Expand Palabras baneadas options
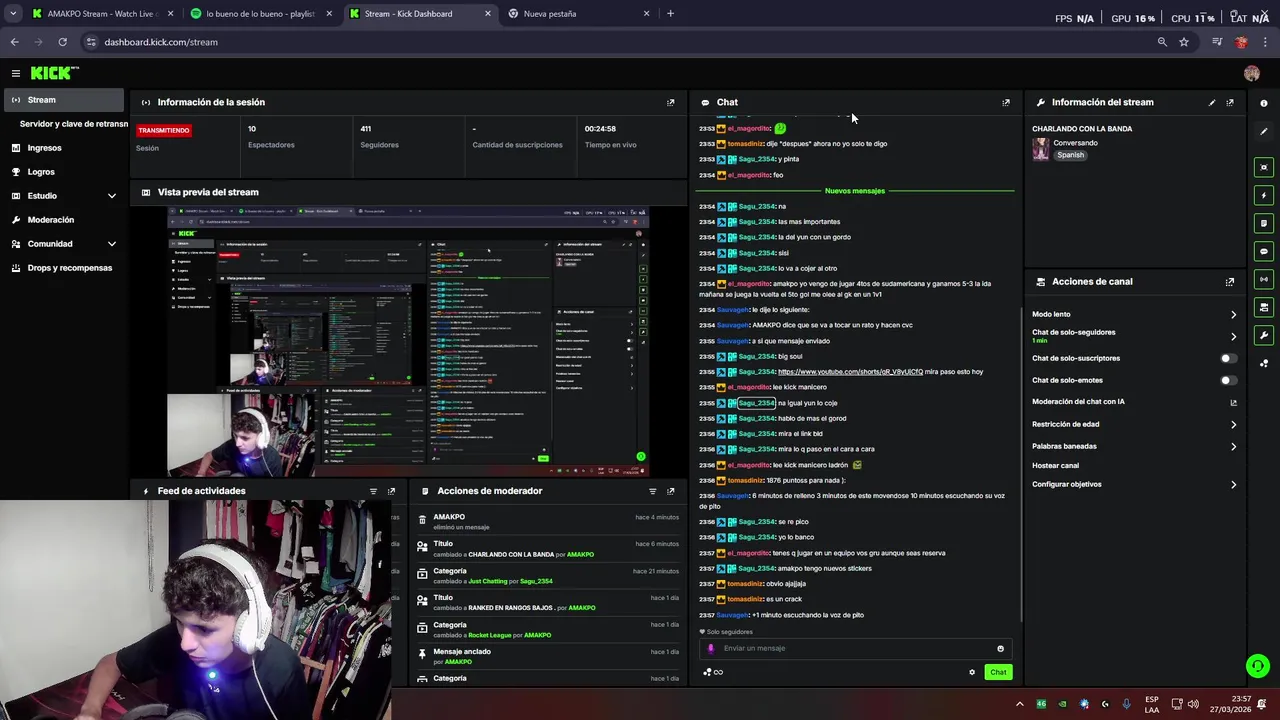This screenshot has width=1280, height=720. pos(1233,446)
